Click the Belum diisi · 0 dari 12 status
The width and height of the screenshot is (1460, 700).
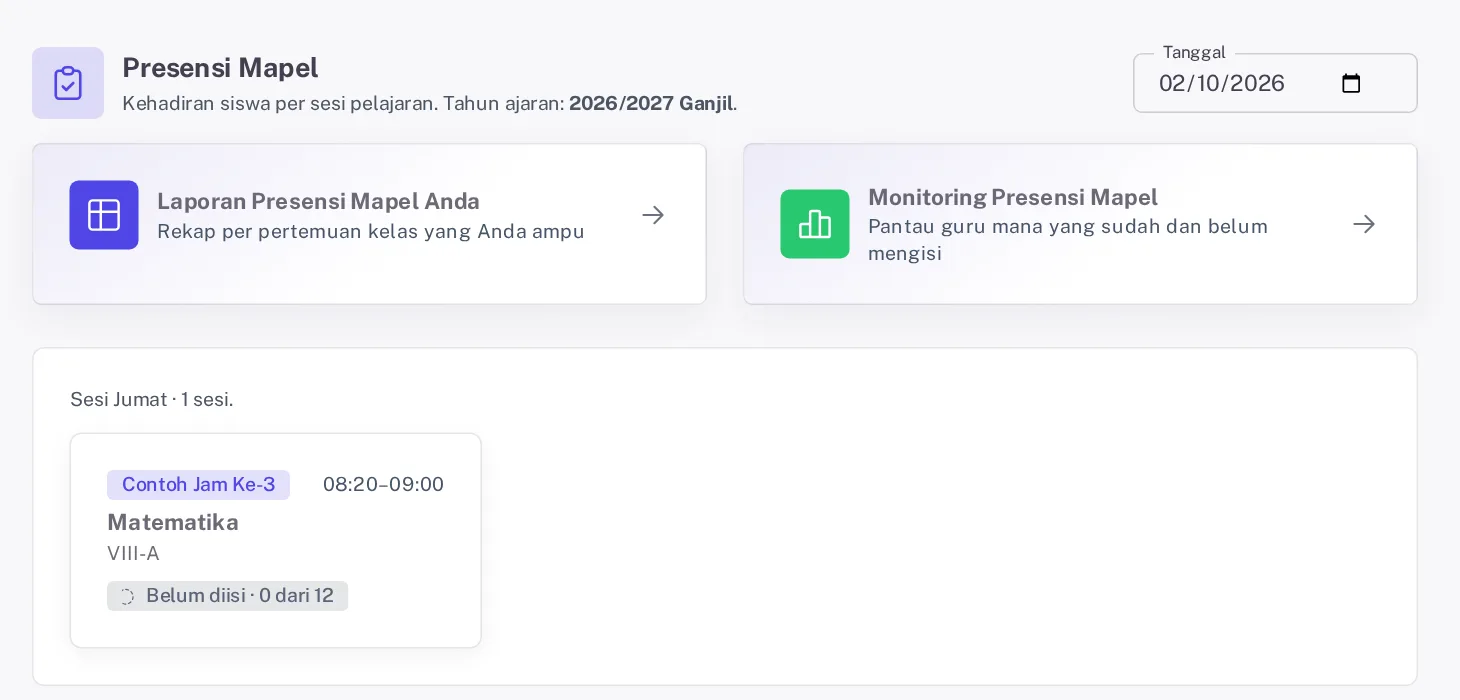227,596
